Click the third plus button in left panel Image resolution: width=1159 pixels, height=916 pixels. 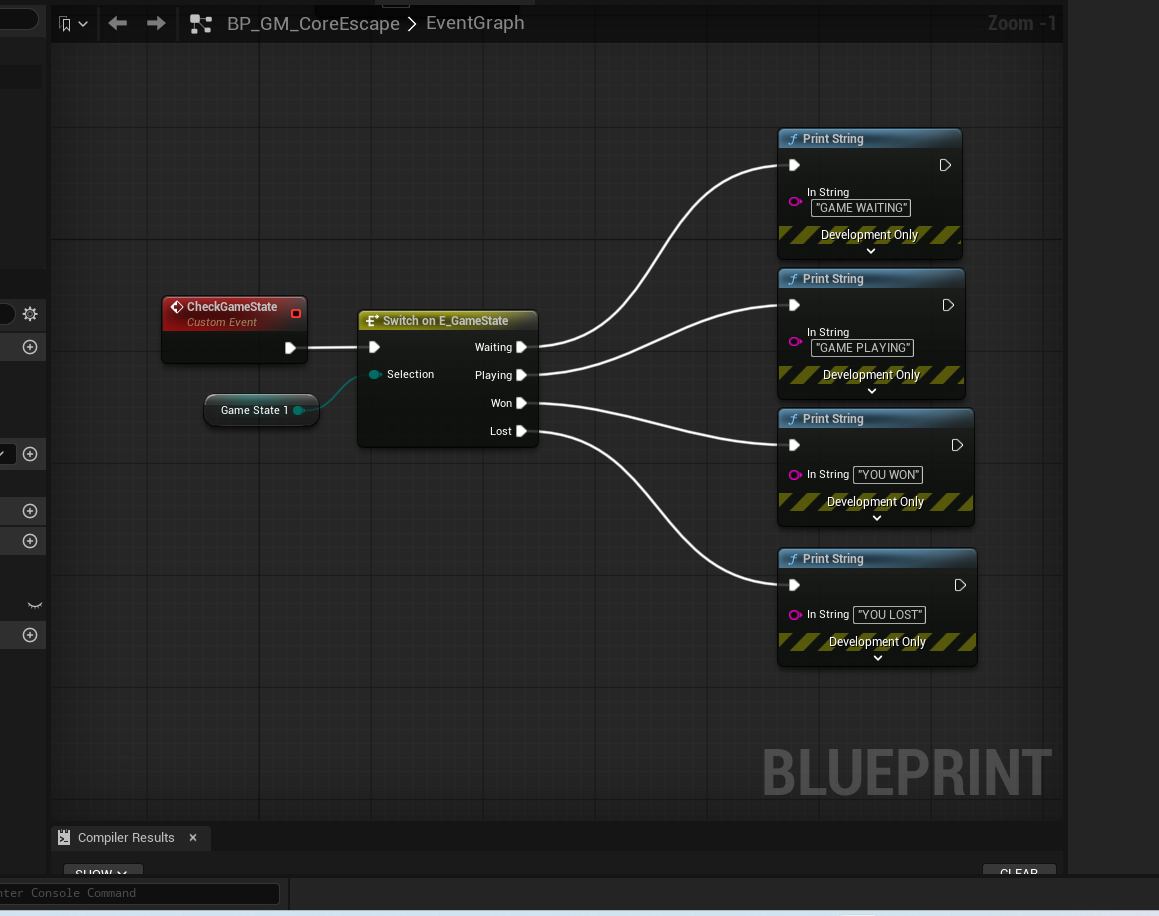(30, 511)
